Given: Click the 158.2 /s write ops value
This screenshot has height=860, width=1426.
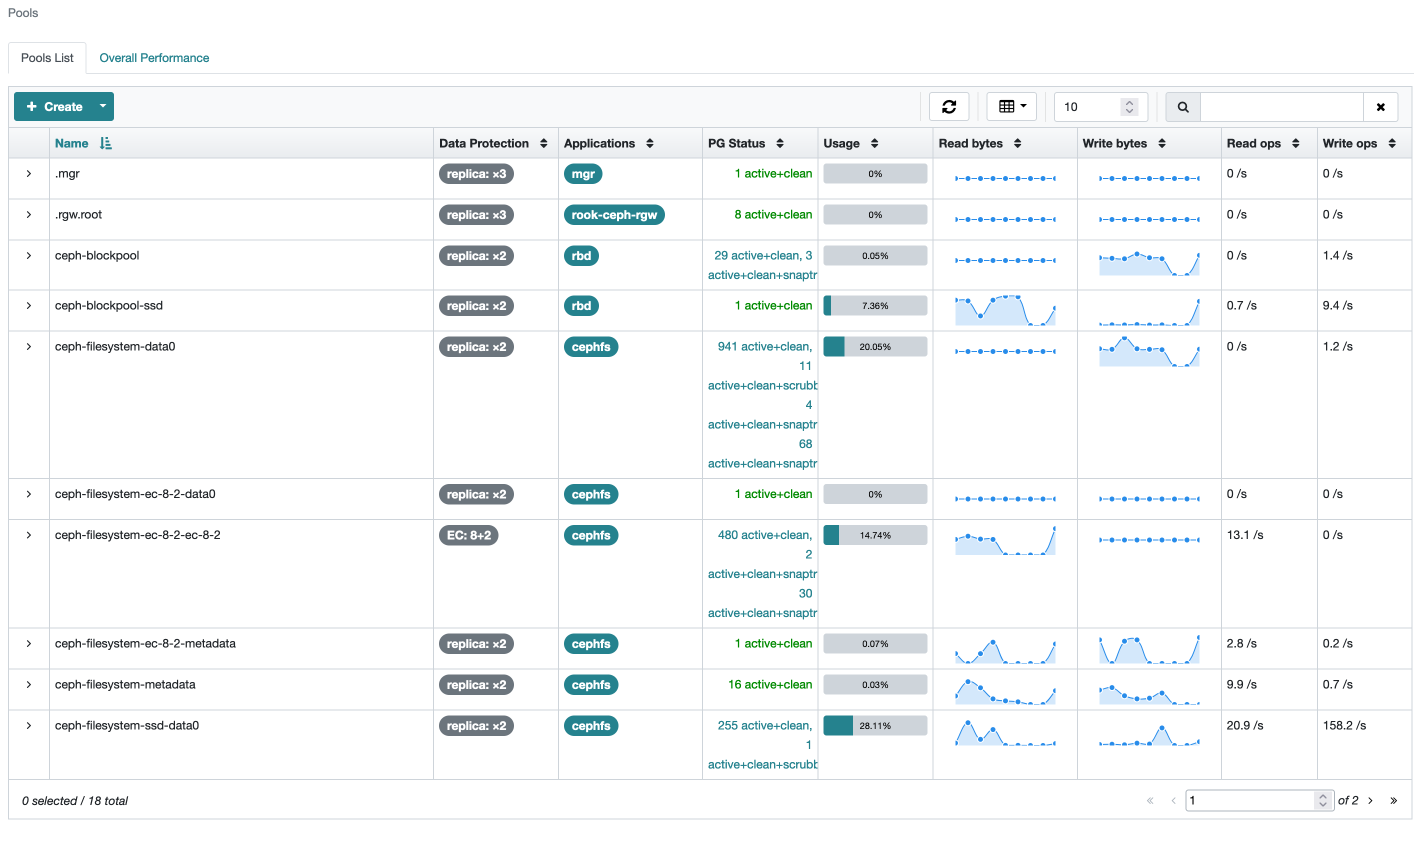Looking at the screenshot, I should click(x=1344, y=726).
